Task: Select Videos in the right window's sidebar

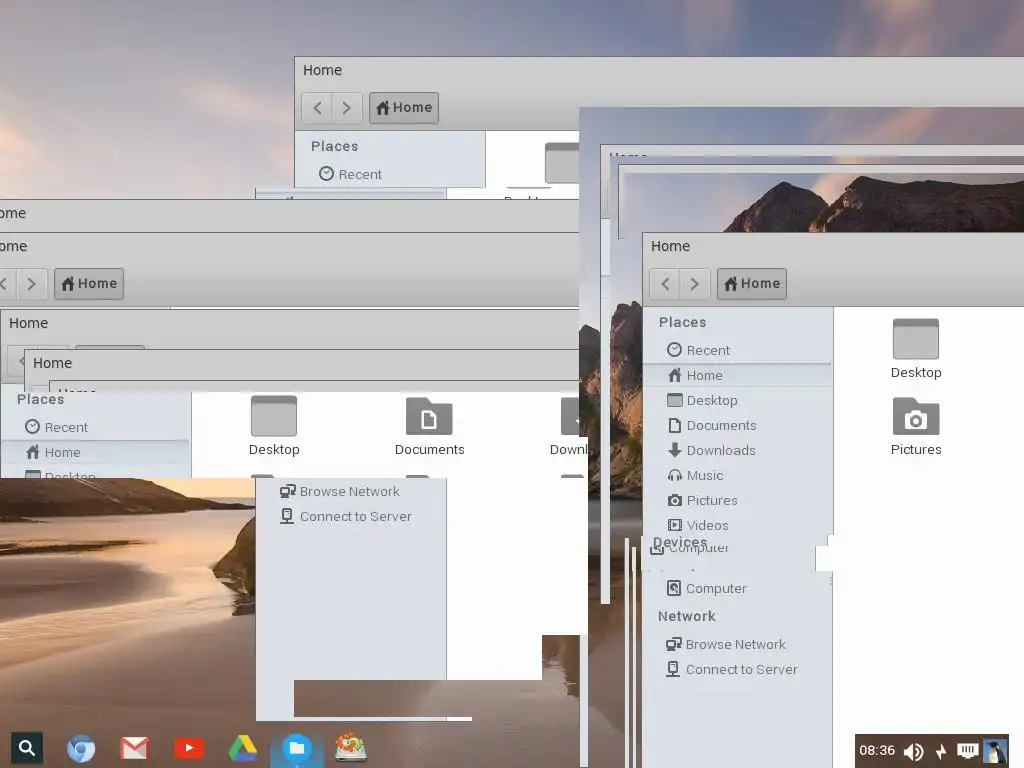Action: [x=698, y=526]
